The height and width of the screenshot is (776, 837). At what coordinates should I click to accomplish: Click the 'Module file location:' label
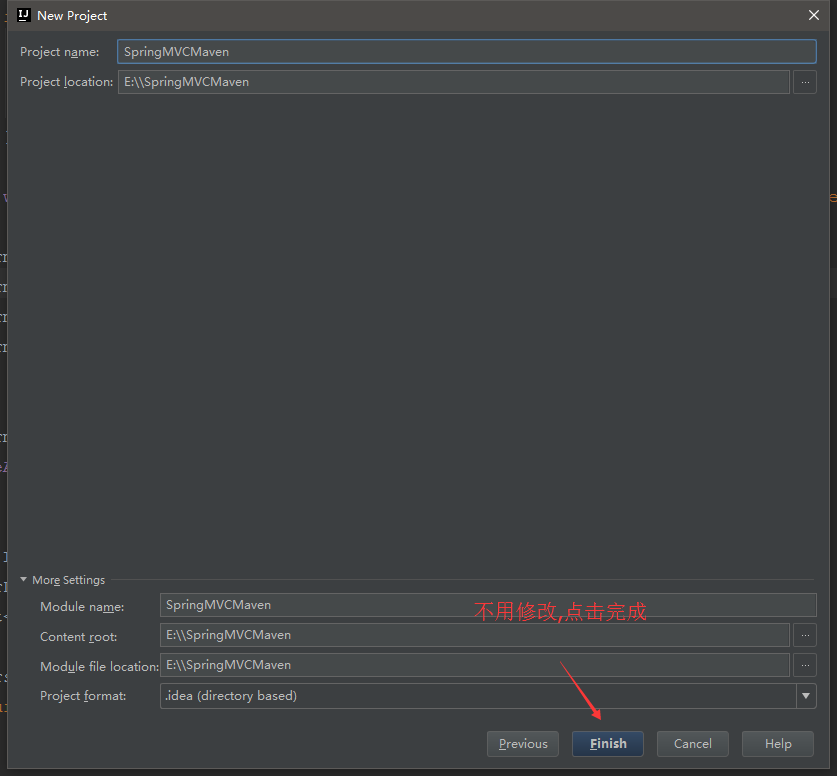pyautogui.click(x=99, y=667)
